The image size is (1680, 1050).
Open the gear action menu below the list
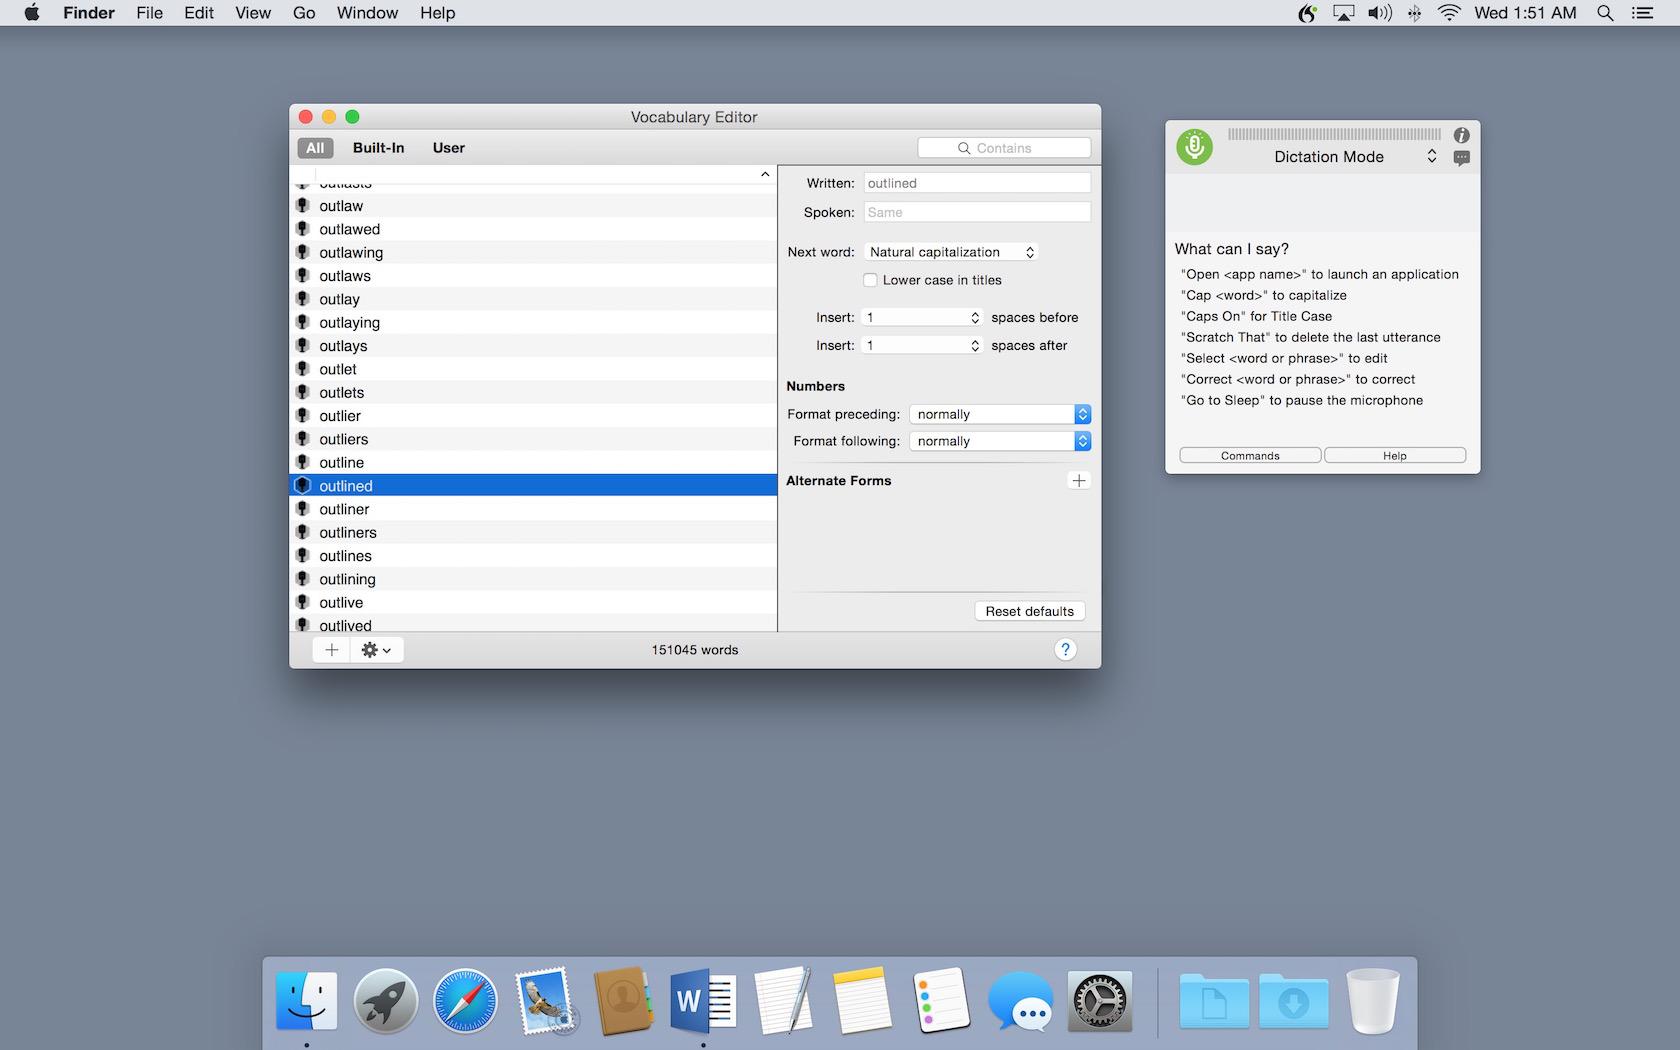click(376, 650)
